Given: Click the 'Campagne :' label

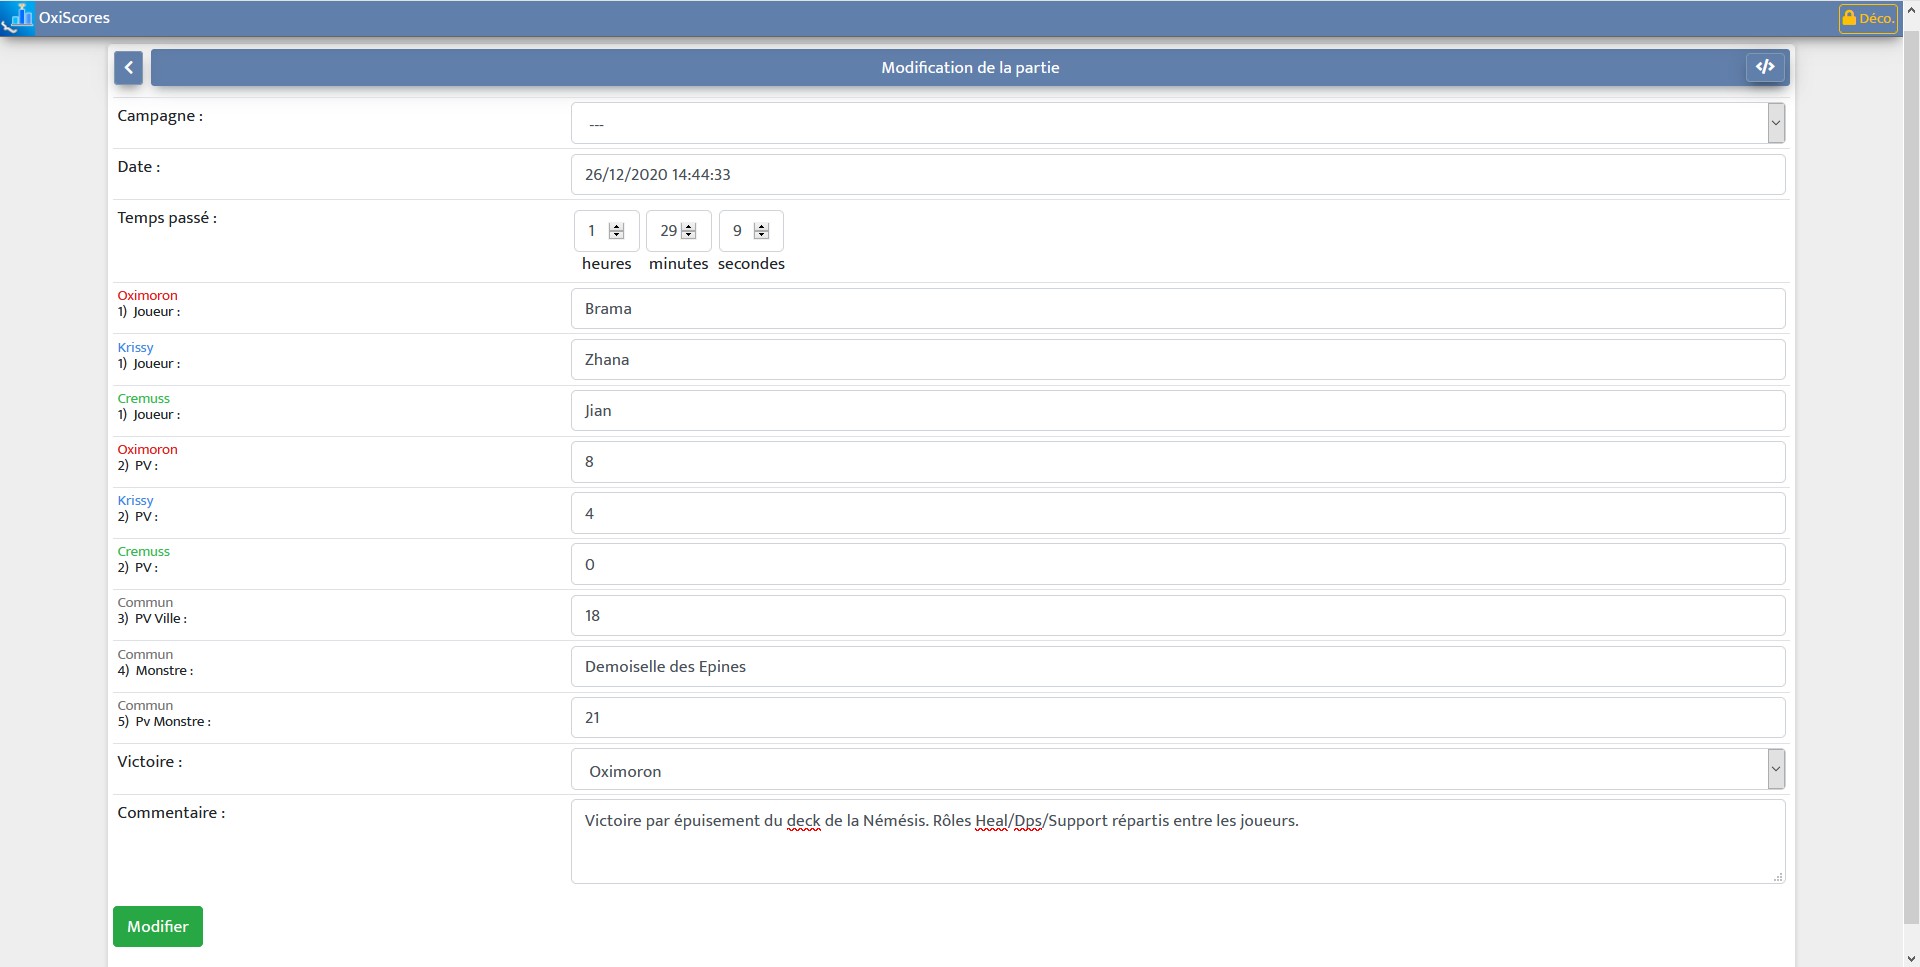Looking at the screenshot, I should [160, 116].
